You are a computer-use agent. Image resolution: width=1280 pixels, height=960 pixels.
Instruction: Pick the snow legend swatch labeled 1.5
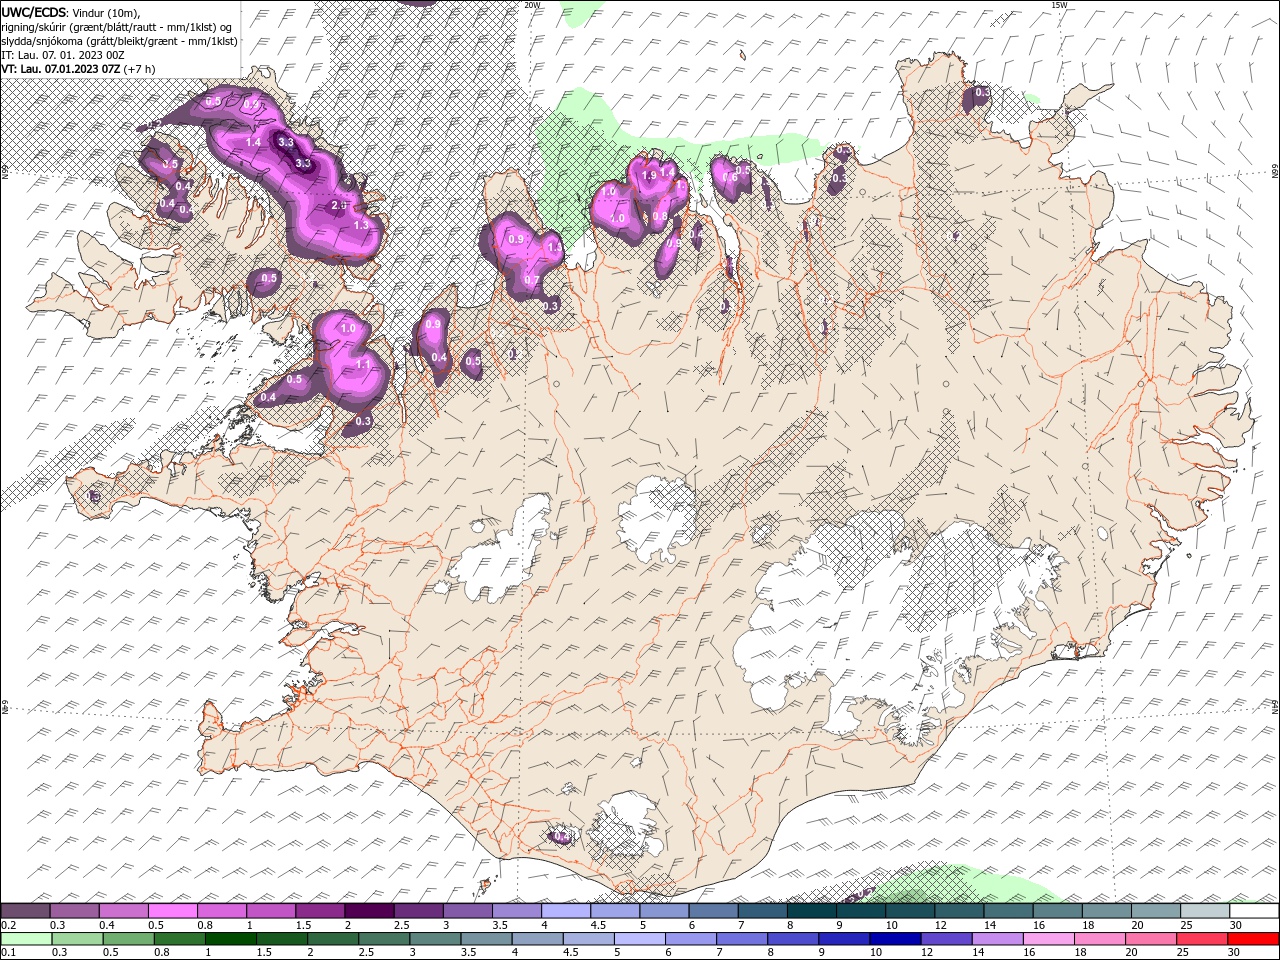click(x=320, y=911)
